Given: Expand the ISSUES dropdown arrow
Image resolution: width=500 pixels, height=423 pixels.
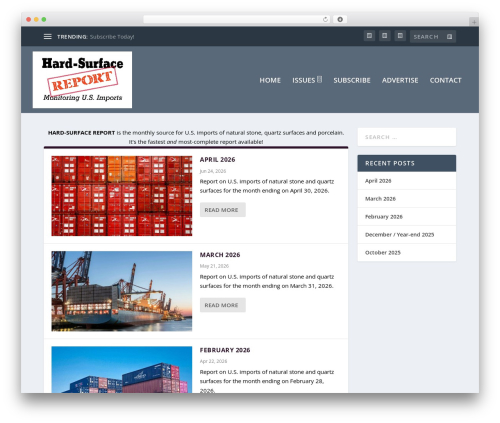Looking at the screenshot, I should pyautogui.click(x=319, y=79).
